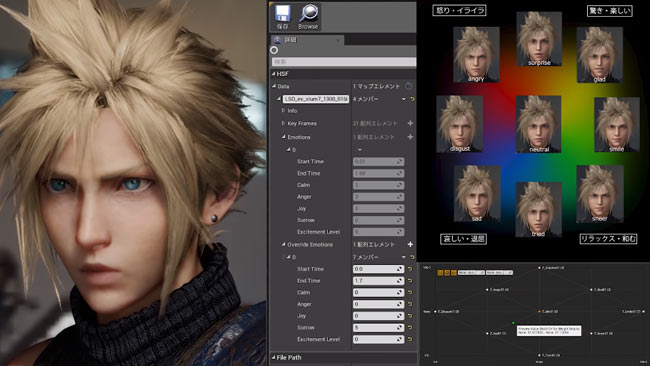Collapse the Emotions array row
This screenshot has width=650, height=366.
(x=284, y=137)
